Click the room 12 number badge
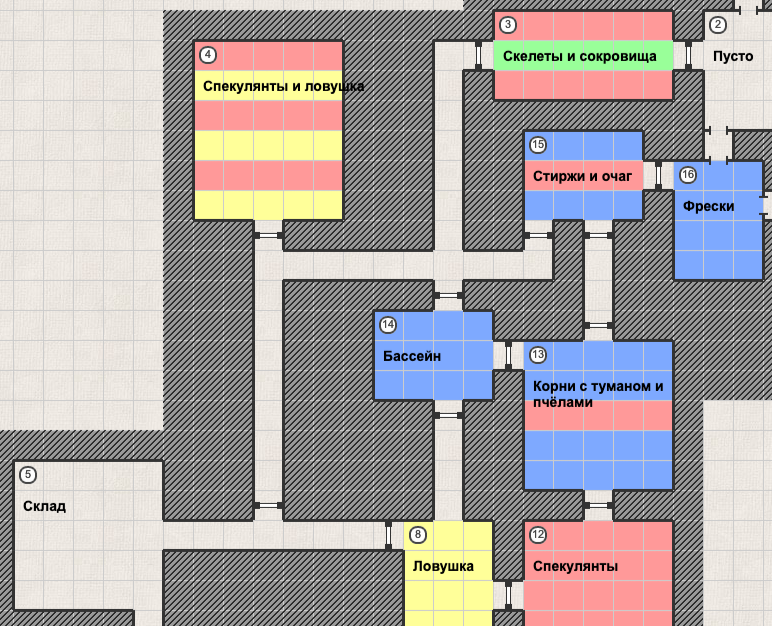Image resolution: width=772 pixels, height=626 pixels. coord(538,535)
